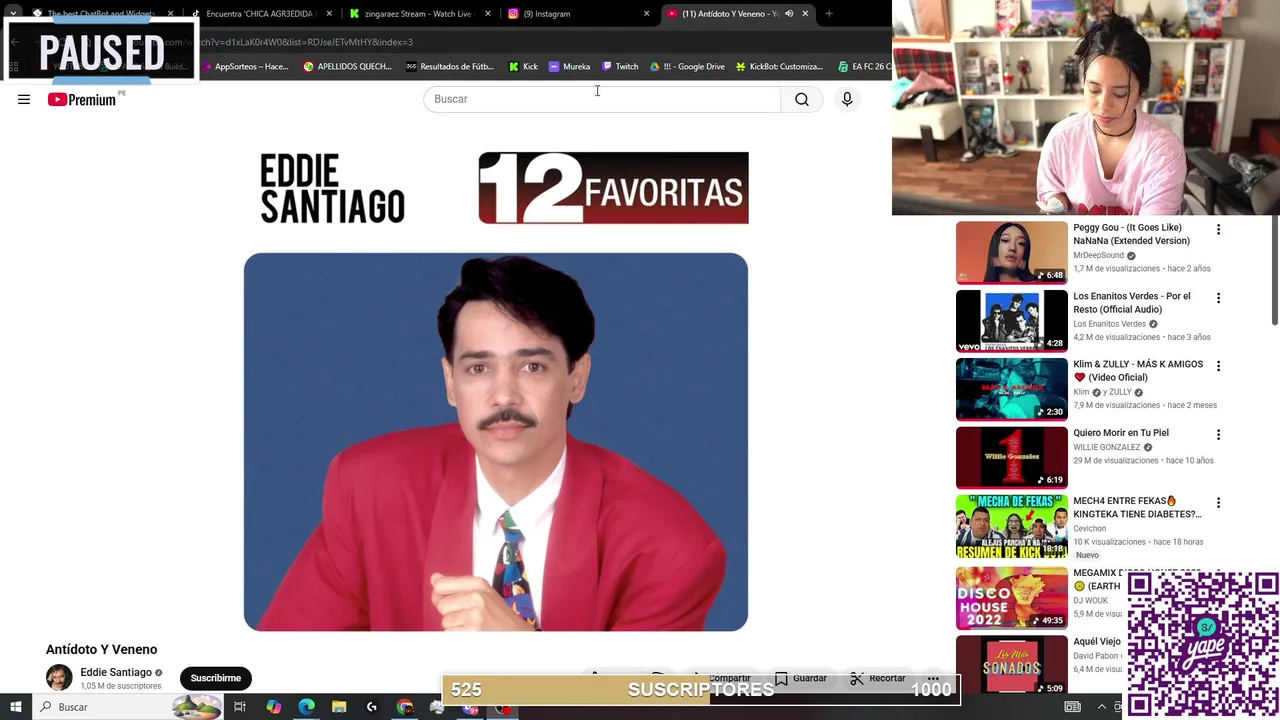Click the Windows taskbar Buscar search box
This screenshot has height=720, width=1280.
coord(128,707)
